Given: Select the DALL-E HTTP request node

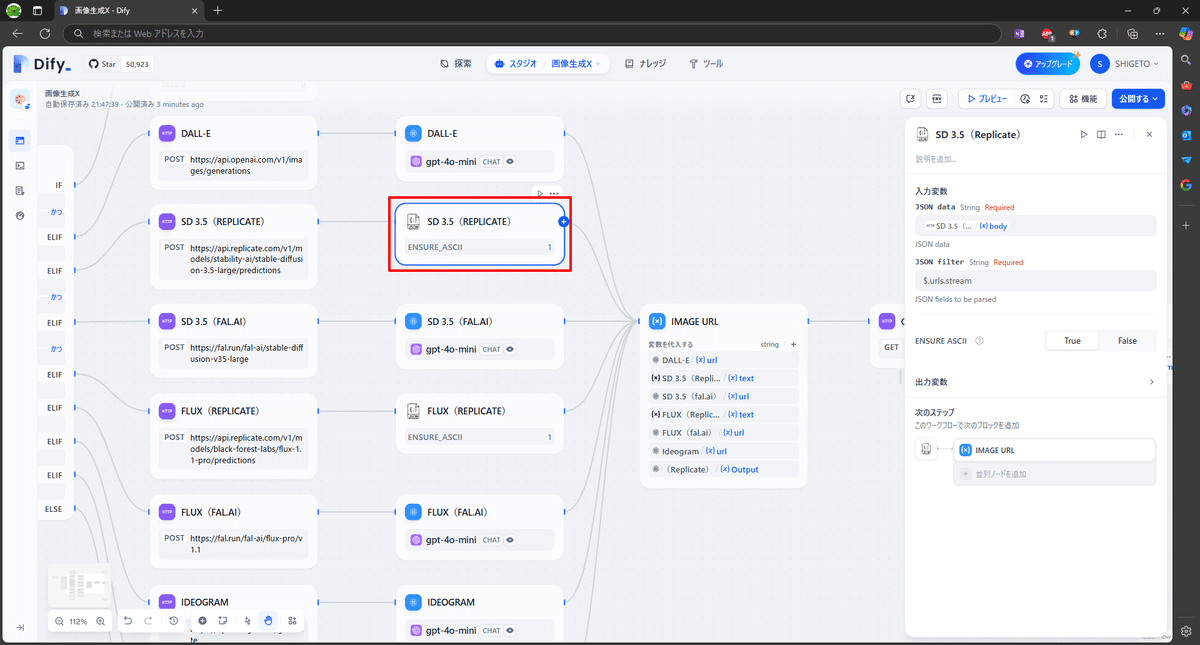Looking at the screenshot, I should tap(233, 152).
